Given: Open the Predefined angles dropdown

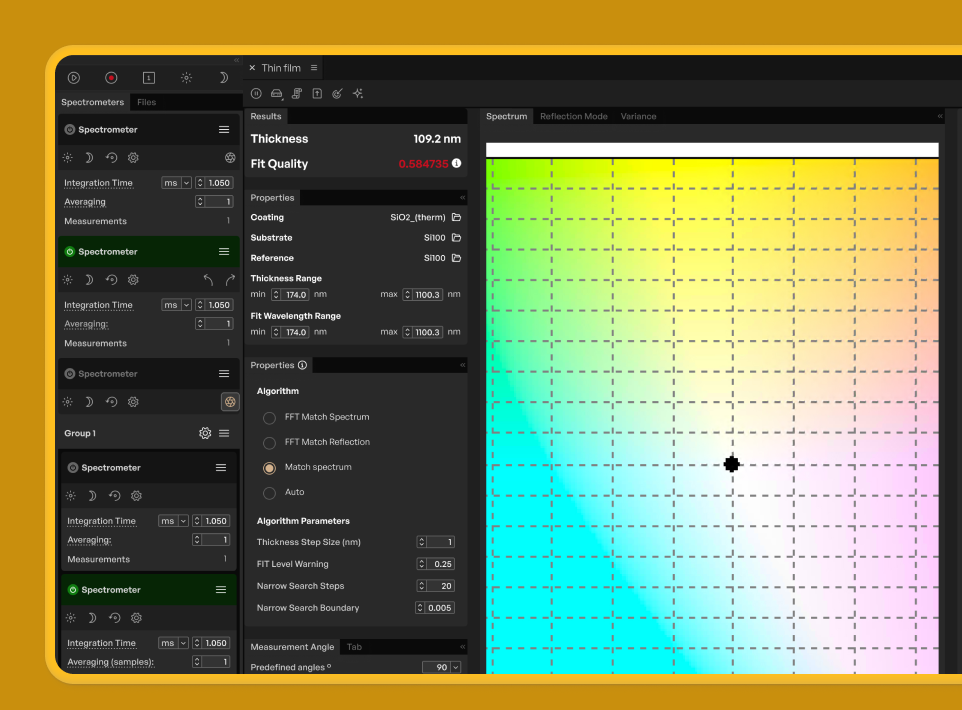Looking at the screenshot, I should pos(455,667).
